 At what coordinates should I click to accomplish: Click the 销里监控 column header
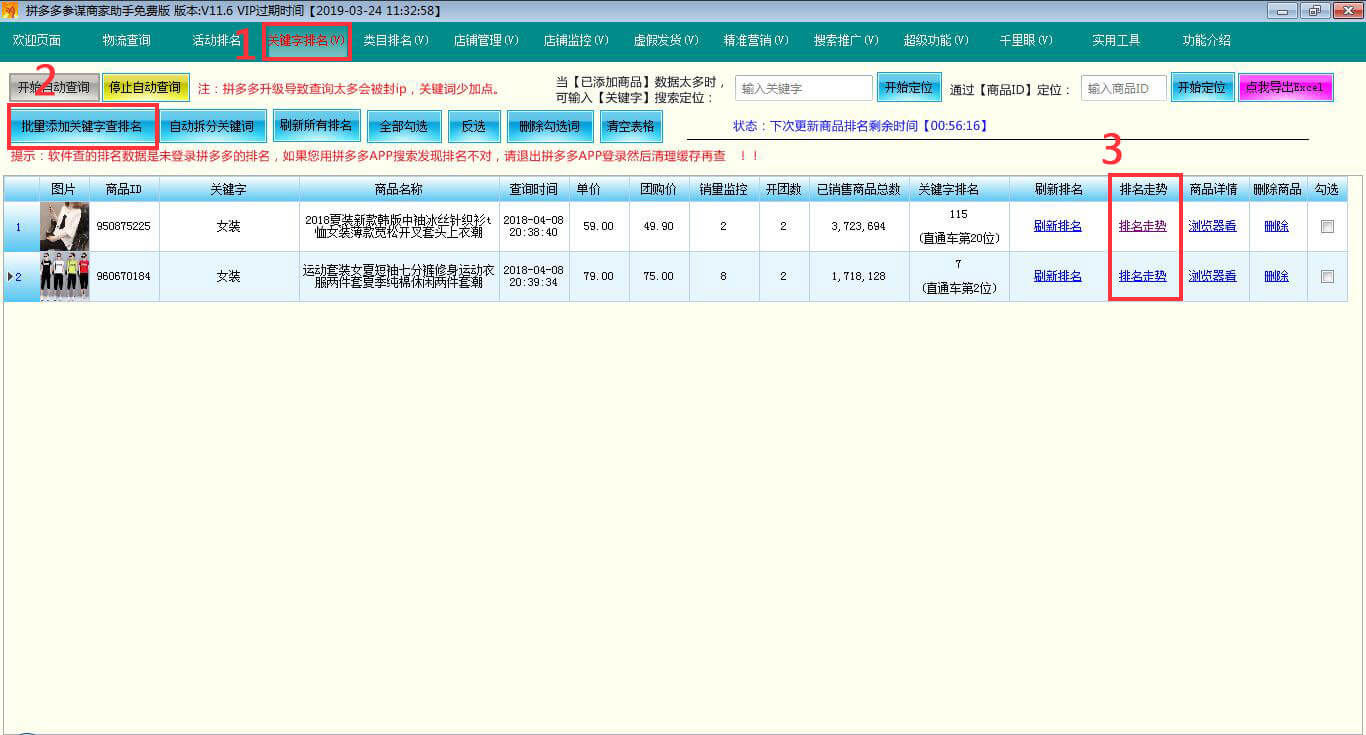click(x=724, y=189)
